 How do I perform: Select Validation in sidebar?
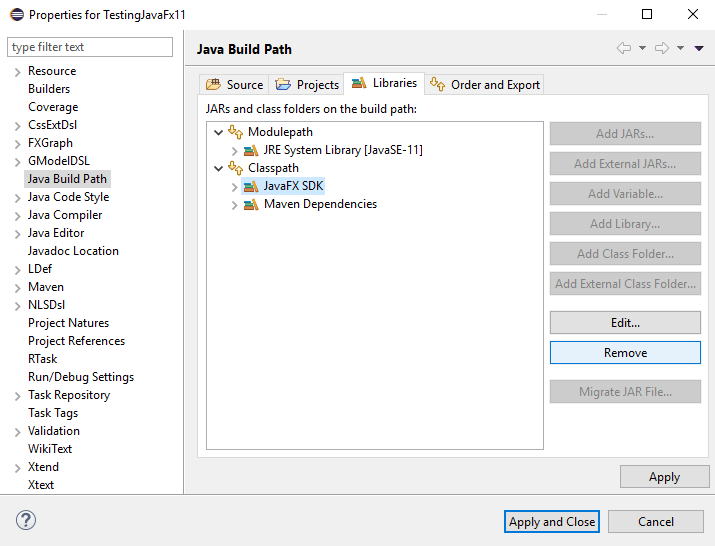pyautogui.click(x=53, y=431)
